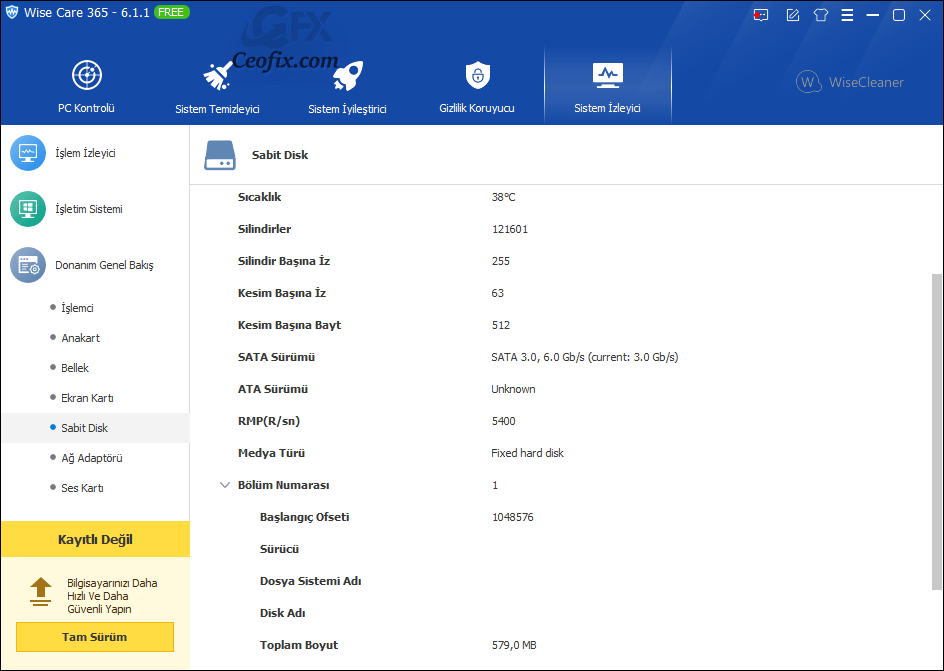Click the Tam Sürüm button
Image resolution: width=944 pixels, height=671 pixels.
(x=95, y=637)
